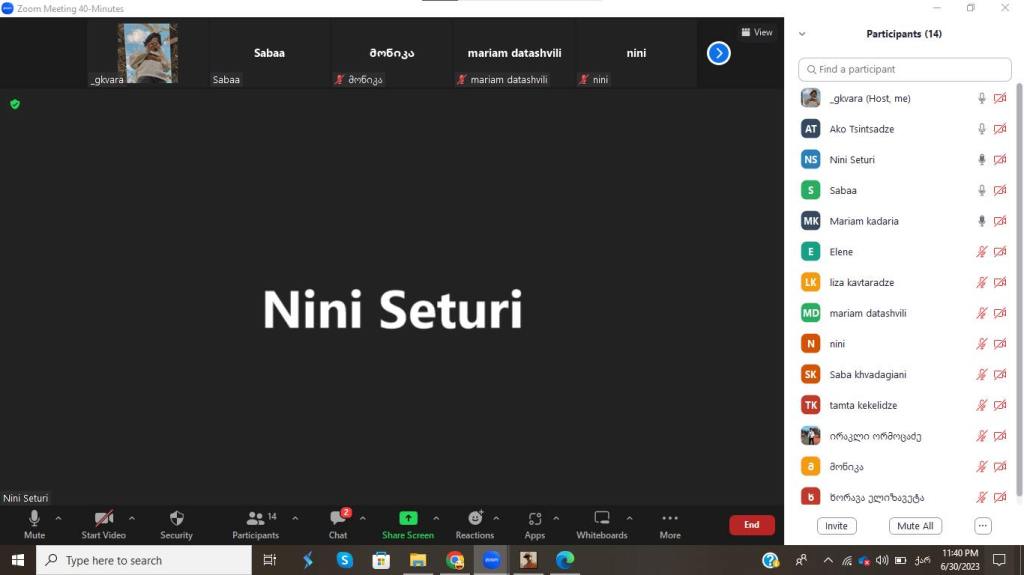Click the green encryption shield icon

(x=15, y=104)
